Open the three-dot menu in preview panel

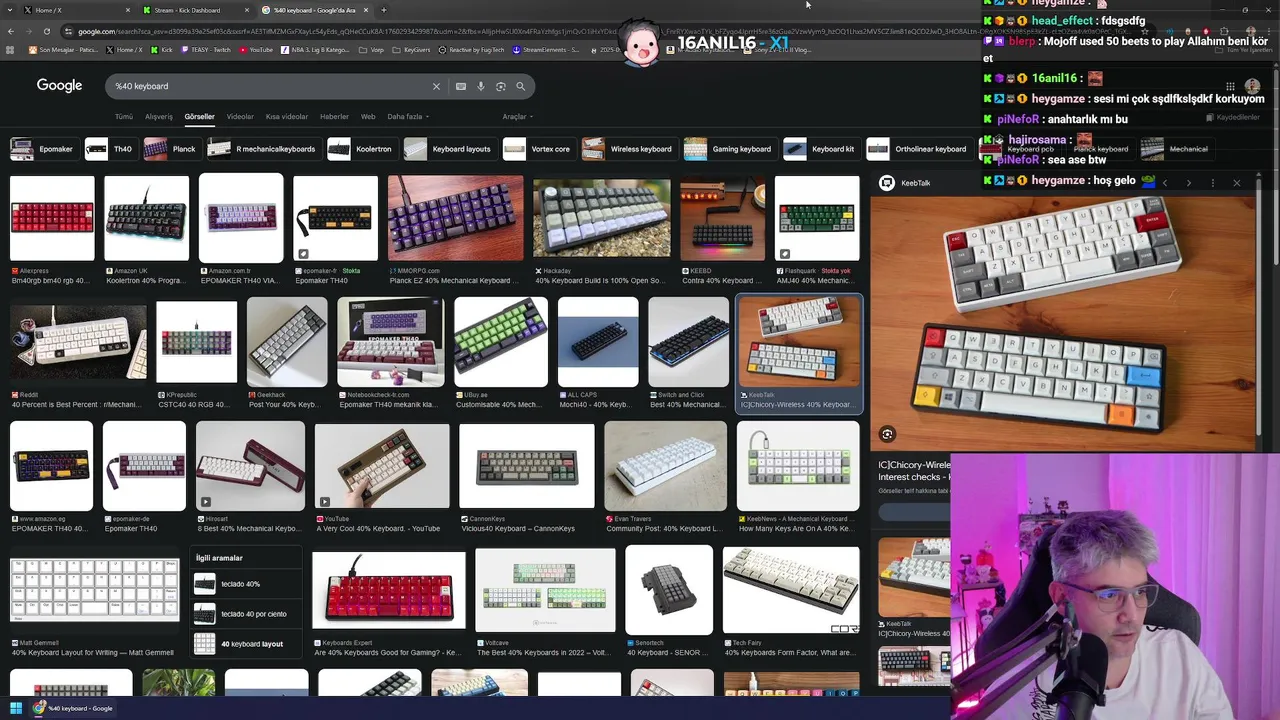1213,183
